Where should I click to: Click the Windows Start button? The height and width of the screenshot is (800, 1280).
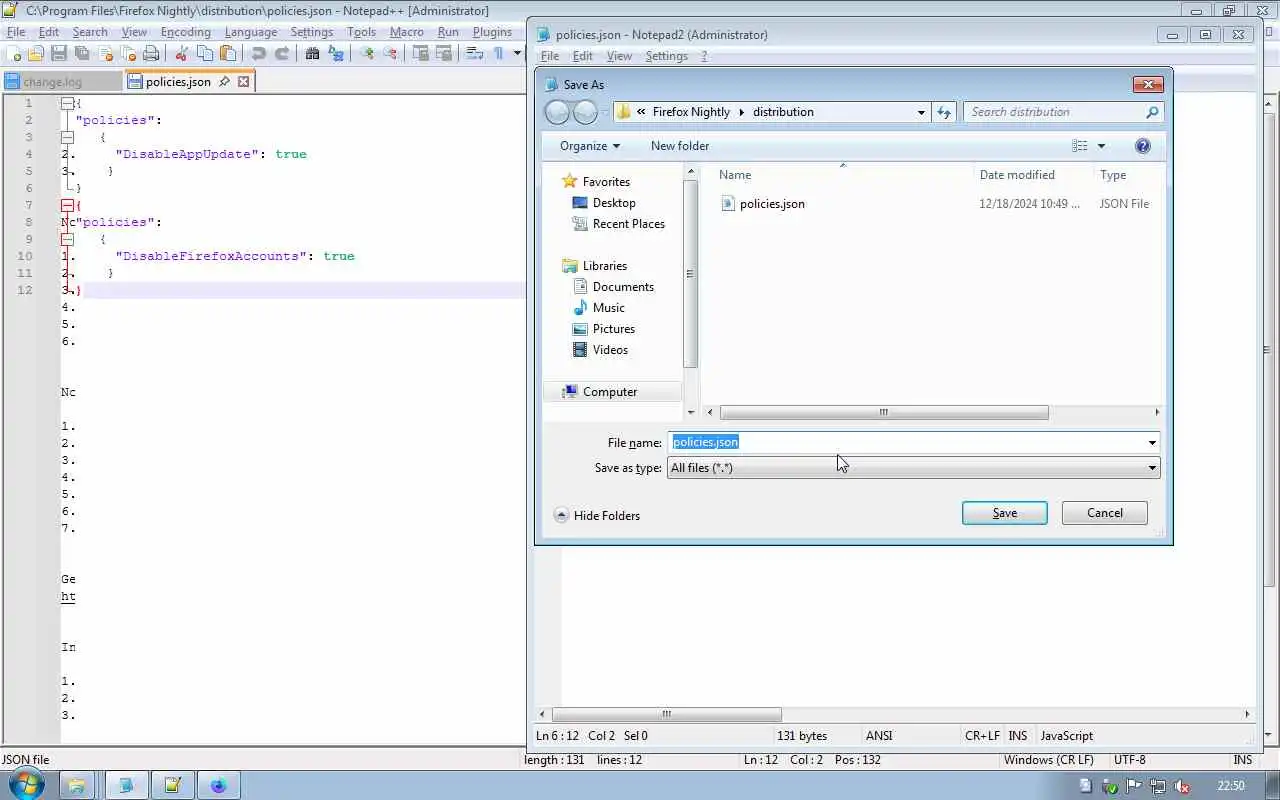point(26,785)
